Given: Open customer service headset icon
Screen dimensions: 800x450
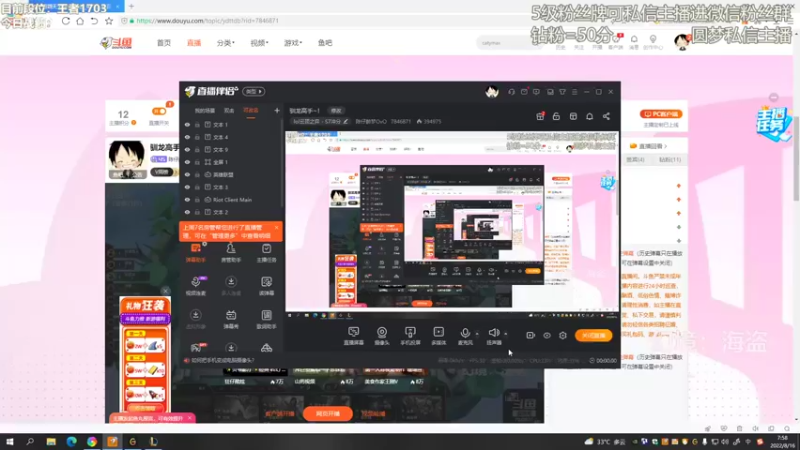Looking at the screenshot, I should click(x=511, y=92).
